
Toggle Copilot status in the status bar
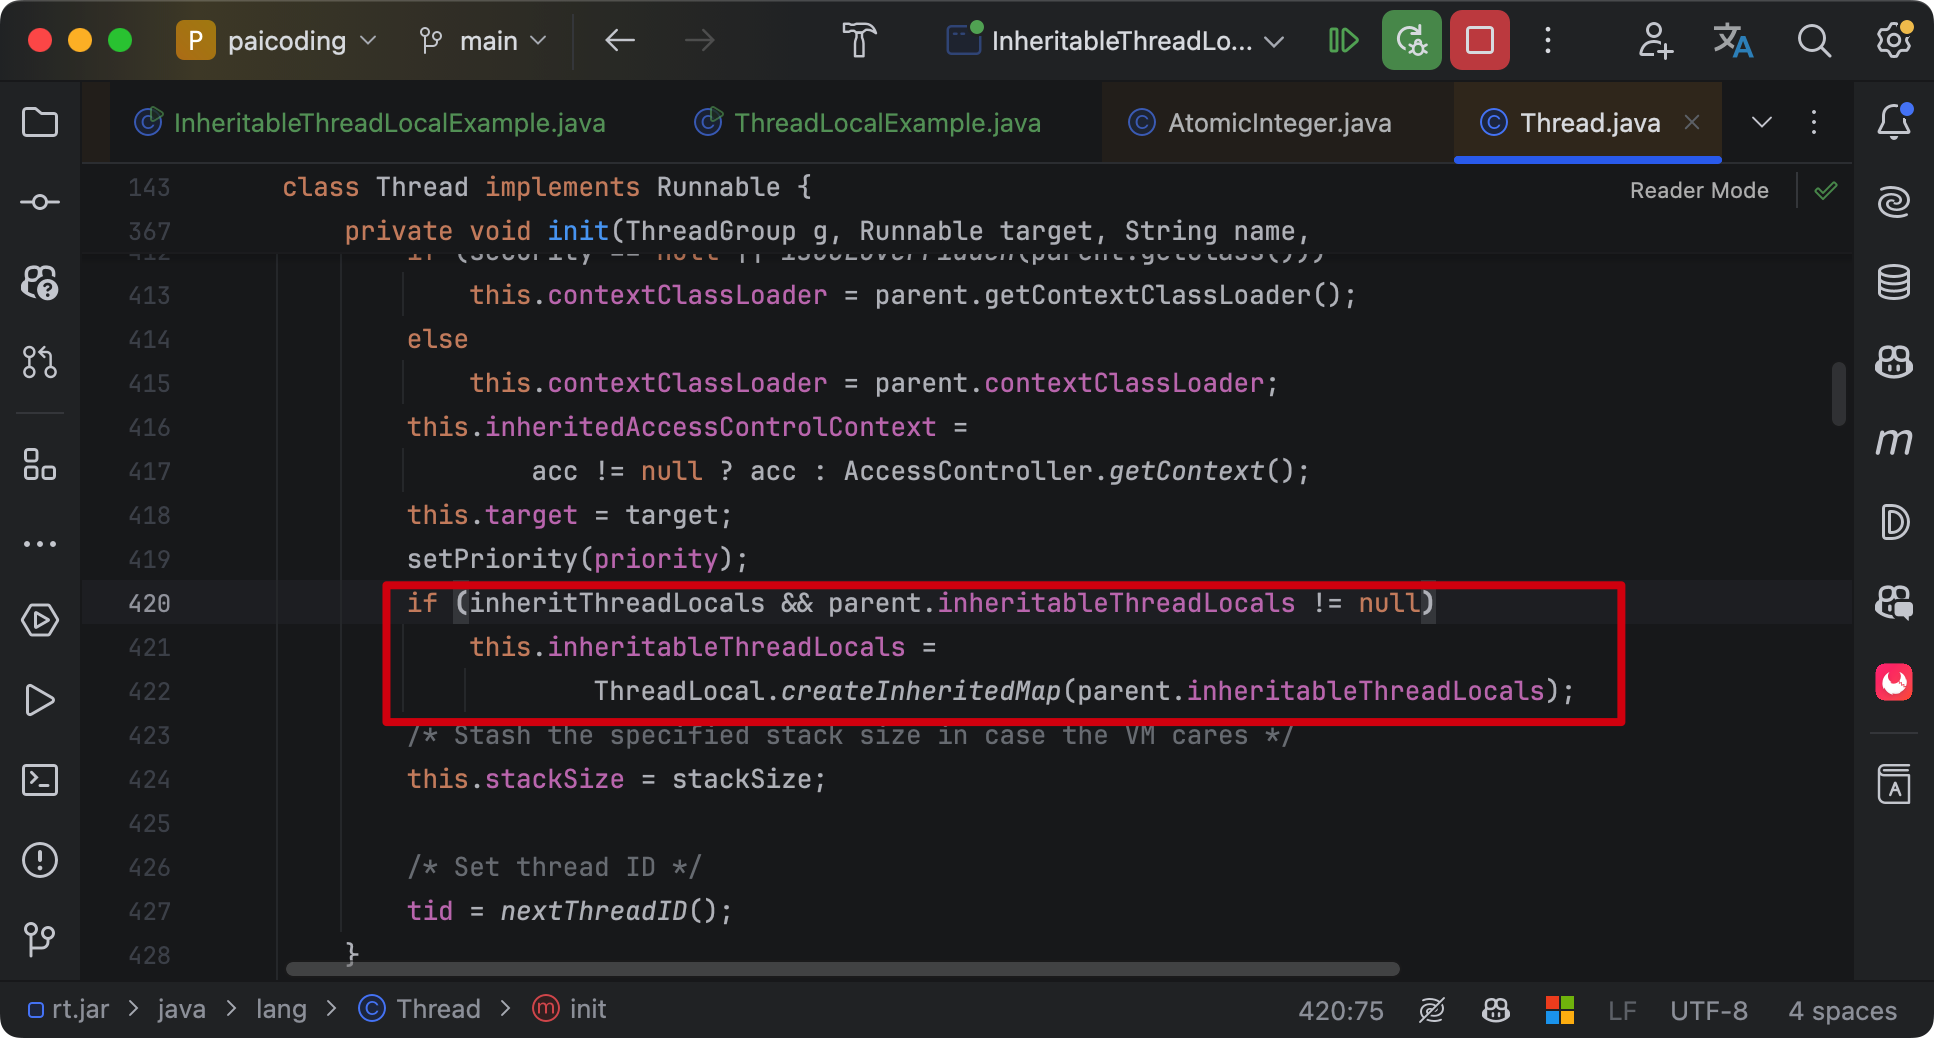coord(1495,1010)
